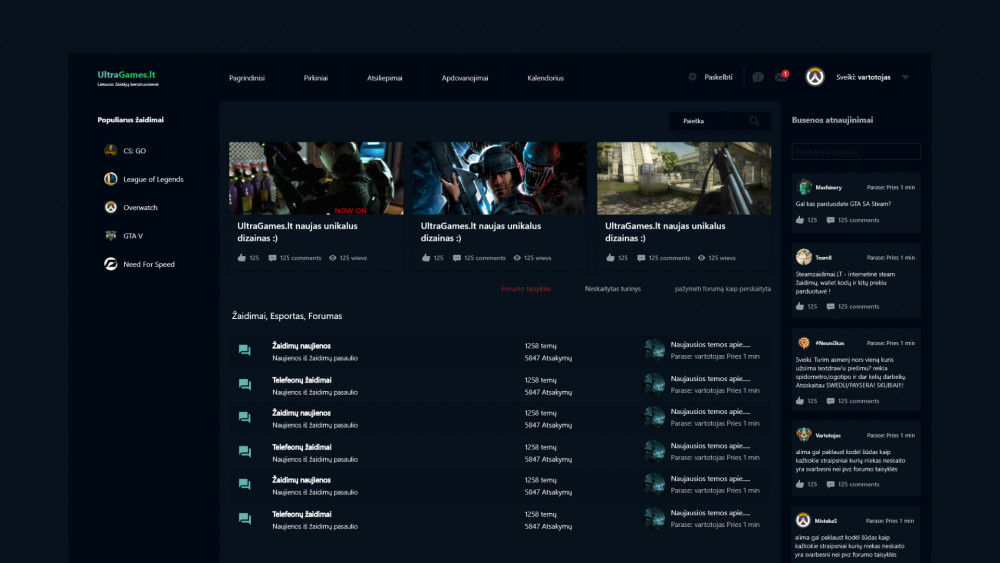Click the info chat bubble icon in header
The height and width of the screenshot is (563, 1000).
758,77
